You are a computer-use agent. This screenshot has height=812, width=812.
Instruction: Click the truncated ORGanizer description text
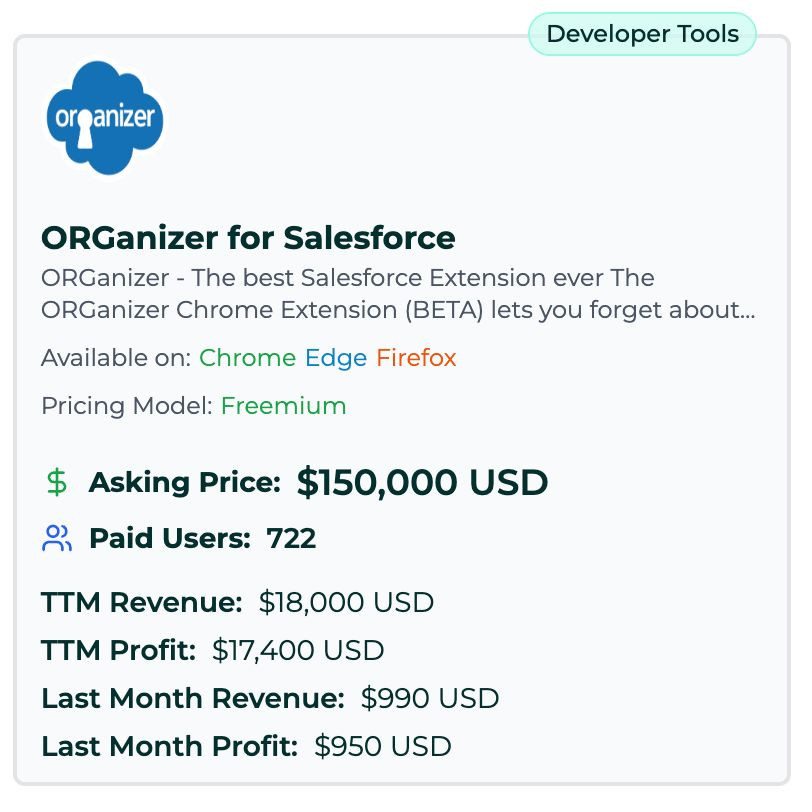[x=398, y=294]
